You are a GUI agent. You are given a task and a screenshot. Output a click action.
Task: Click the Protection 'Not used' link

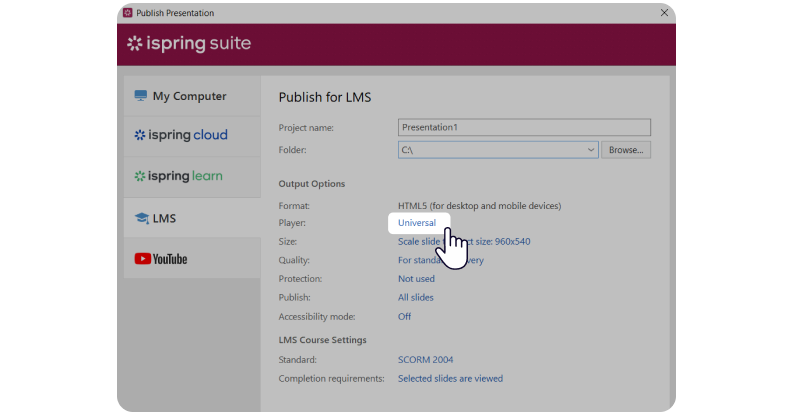[x=416, y=279]
